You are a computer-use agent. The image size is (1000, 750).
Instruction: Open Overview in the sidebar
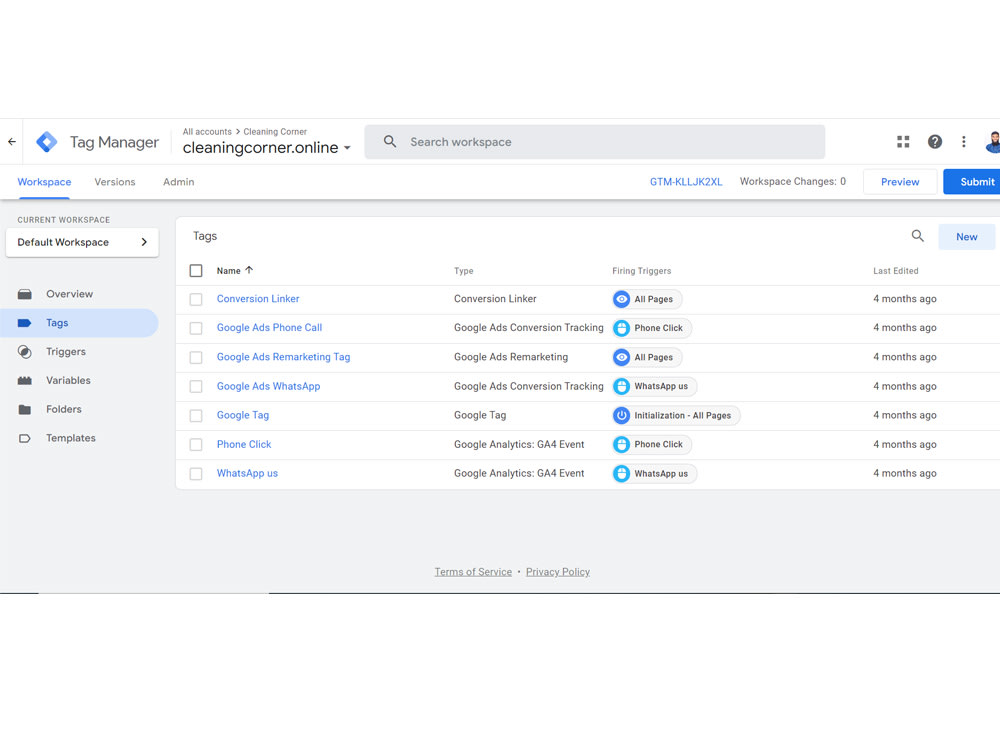tap(70, 294)
